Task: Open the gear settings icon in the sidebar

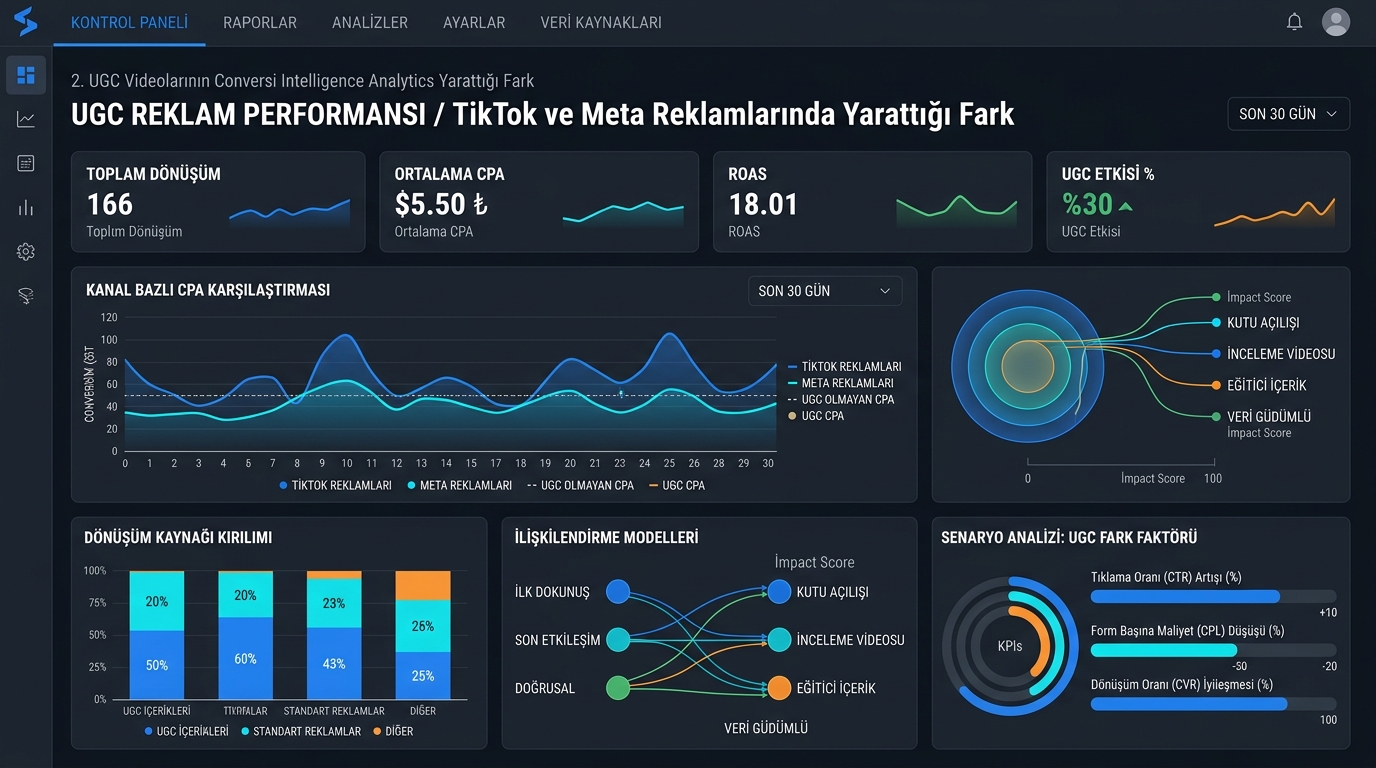Action: (26, 252)
